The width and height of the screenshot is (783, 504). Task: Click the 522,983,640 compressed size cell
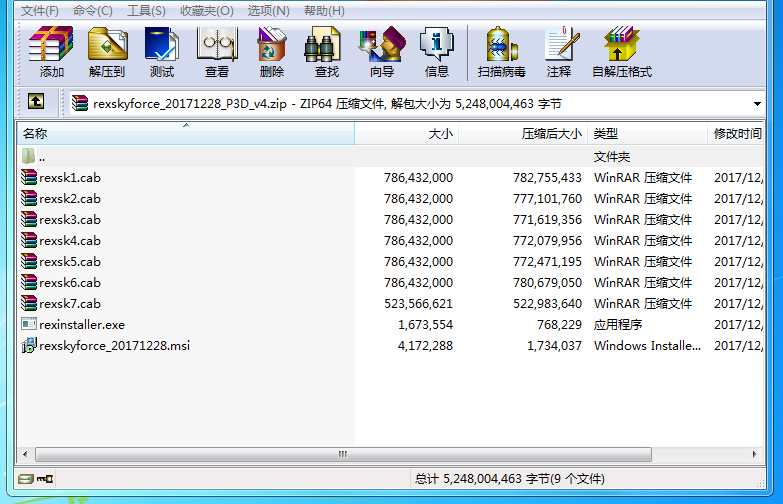point(547,303)
